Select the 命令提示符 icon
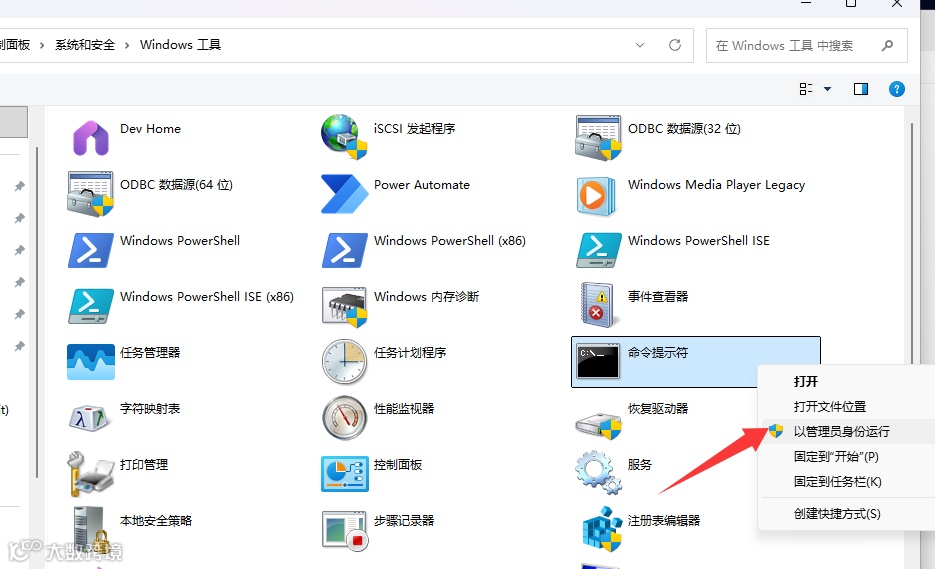Screen dimensions: 935x569 pos(598,361)
